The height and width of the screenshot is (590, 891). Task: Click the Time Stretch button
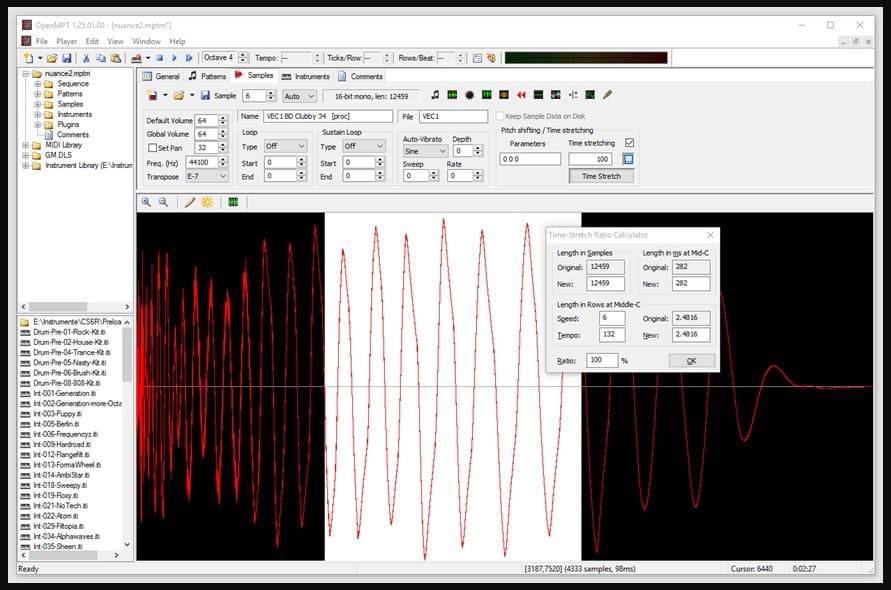(x=601, y=176)
